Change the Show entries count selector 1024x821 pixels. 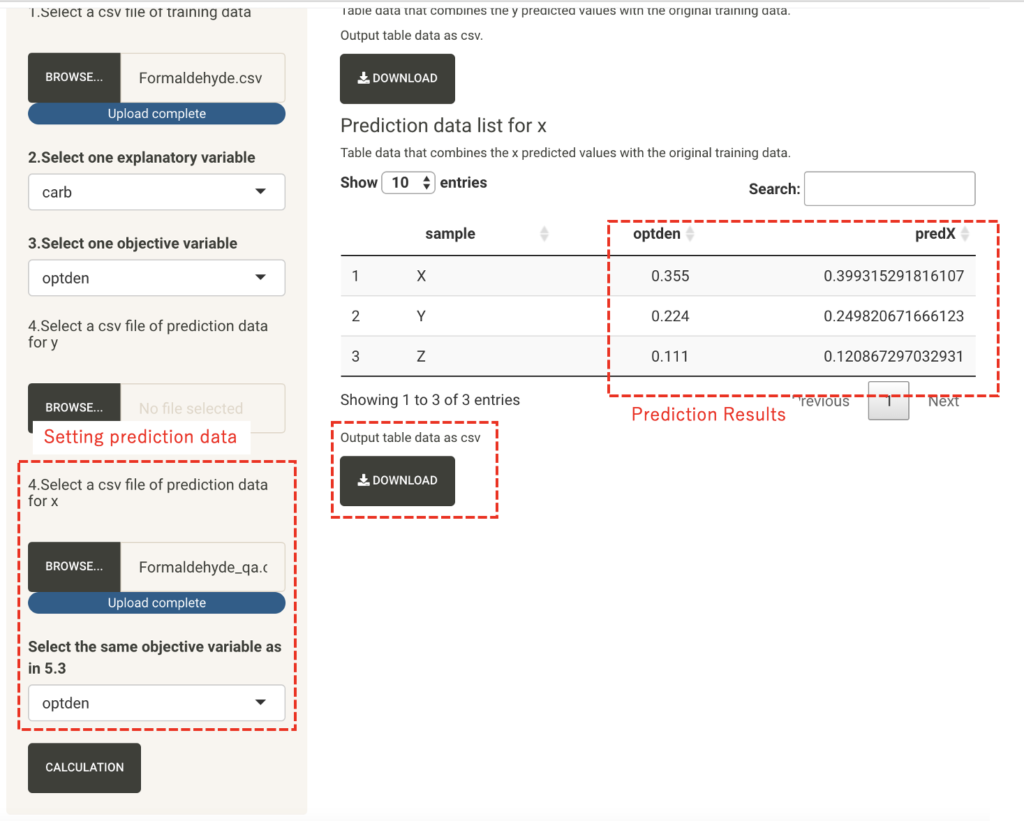tap(409, 183)
